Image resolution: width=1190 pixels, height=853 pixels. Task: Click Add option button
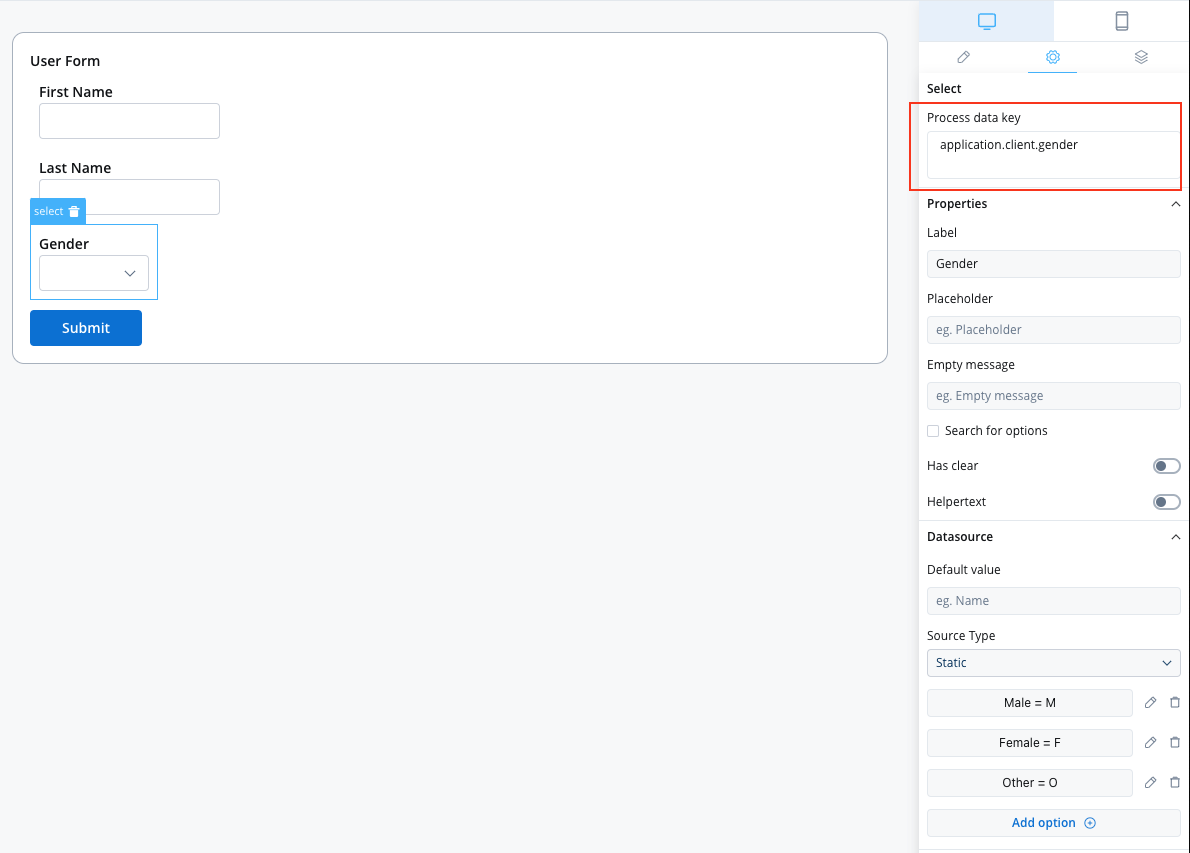point(1053,823)
